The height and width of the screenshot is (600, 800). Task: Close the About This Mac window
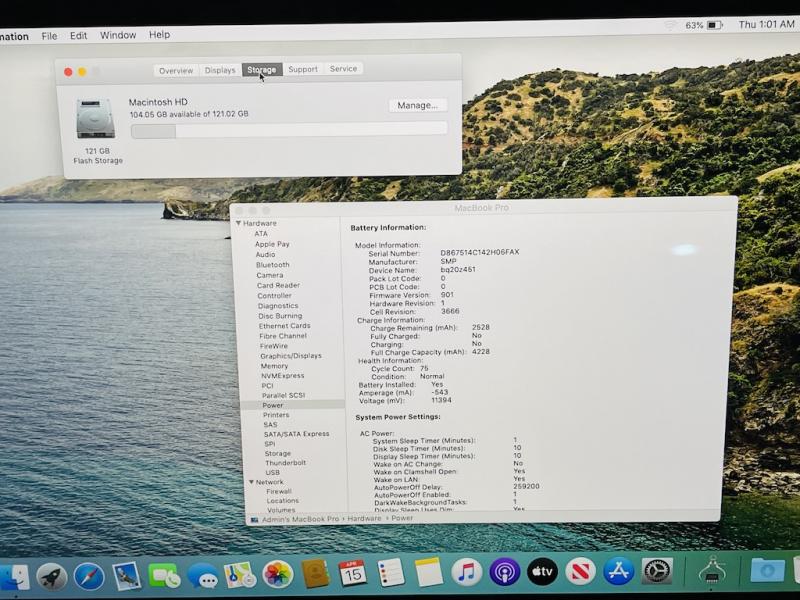point(68,72)
